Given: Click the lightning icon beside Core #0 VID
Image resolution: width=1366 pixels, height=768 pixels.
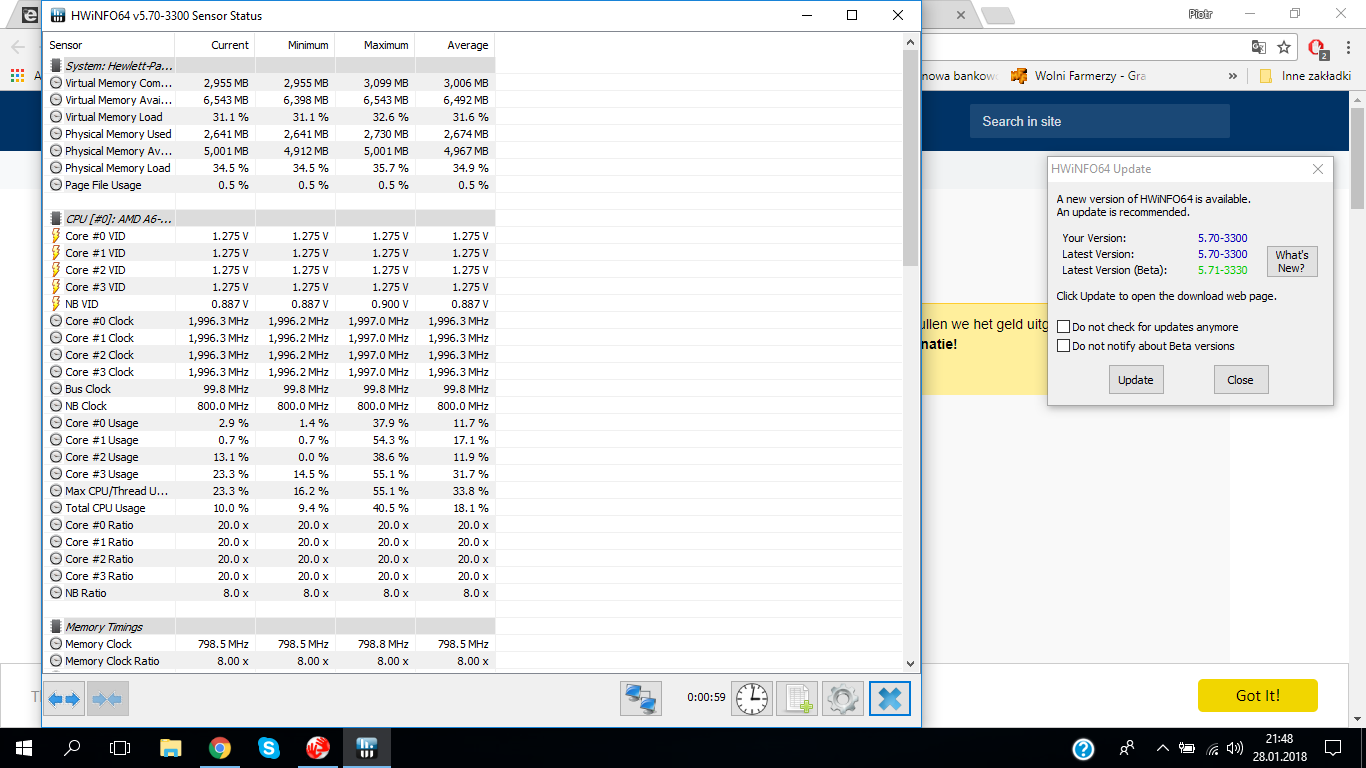Looking at the screenshot, I should (56, 236).
